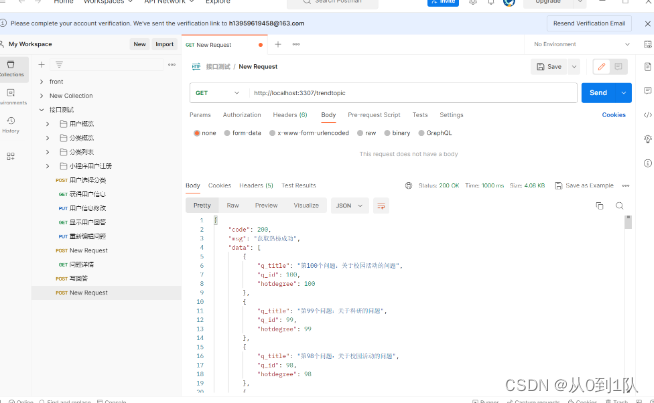The height and width of the screenshot is (403, 654).
Task: Open the Save dropdown arrow
Action: 574,67
